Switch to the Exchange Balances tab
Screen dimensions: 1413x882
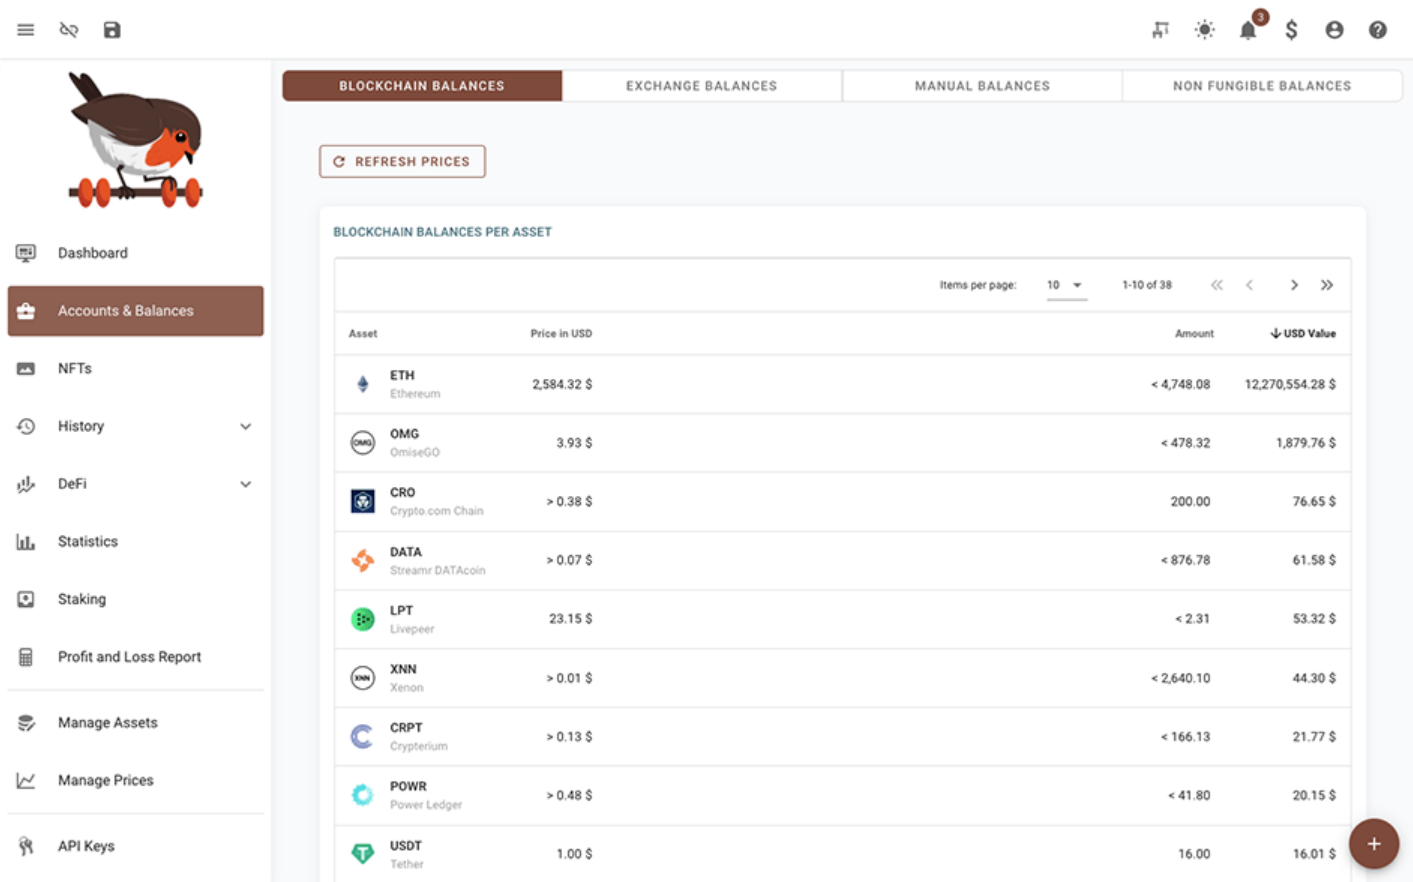pyautogui.click(x=702, y=86)
